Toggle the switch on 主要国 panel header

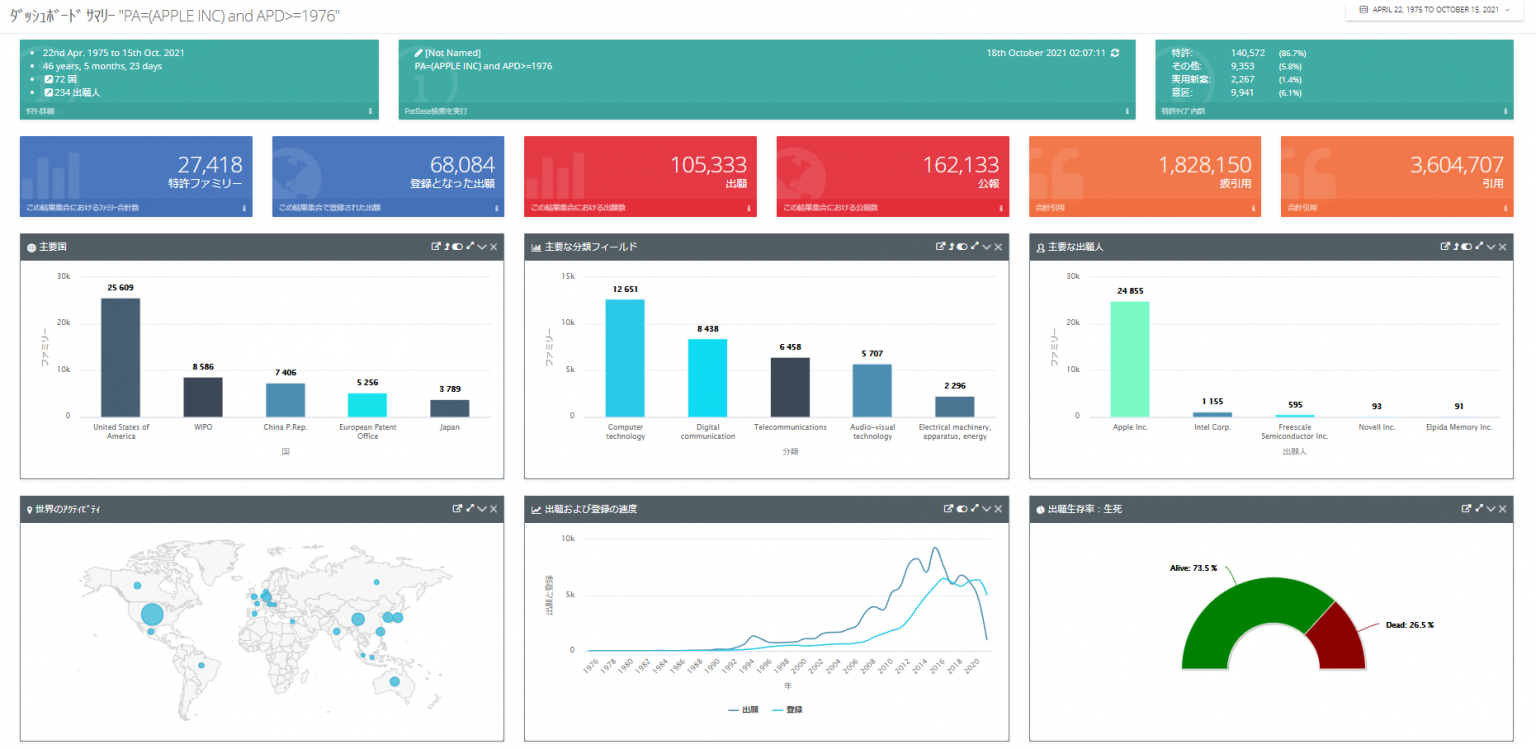[459, 246]
